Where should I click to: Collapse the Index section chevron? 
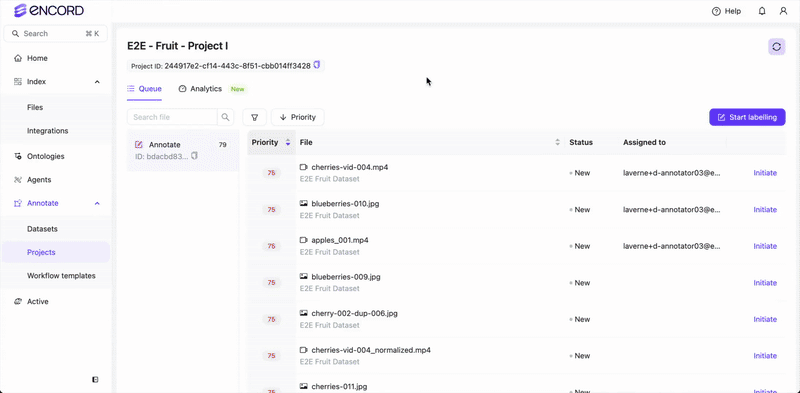[x=97, y=82]
